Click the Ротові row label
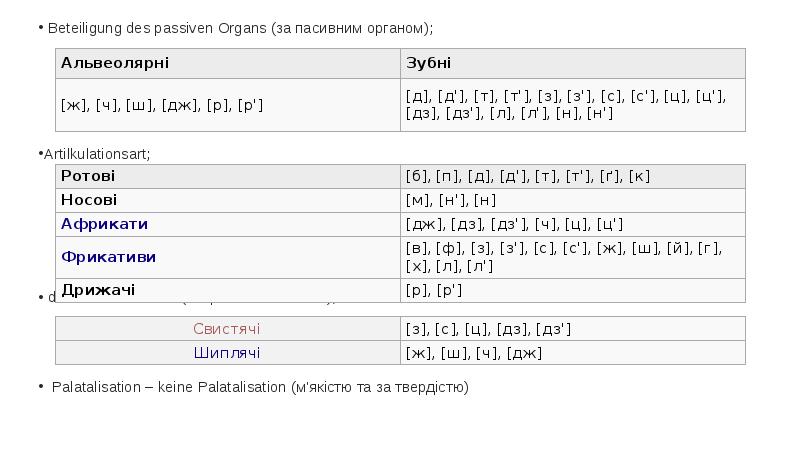800x449 pixels. click(x=228, y=177)
